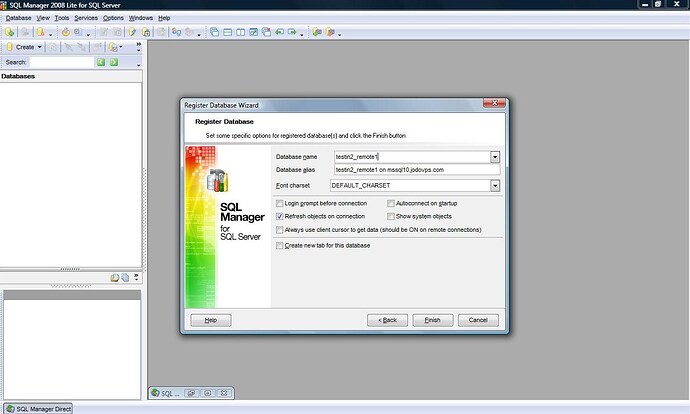Click the small window icon beside orange circle
The width and height of the screenshot is (690, 414).
78,32
